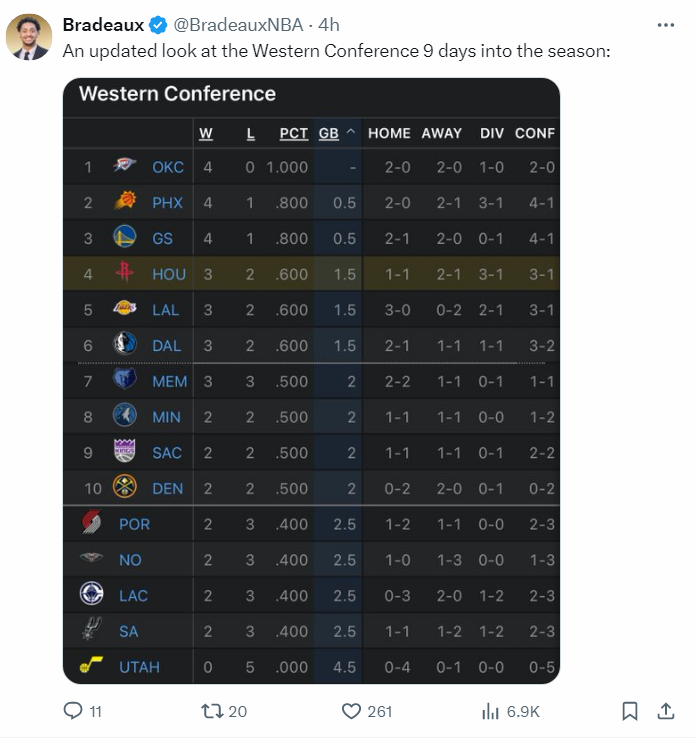Click the L column header

(250, 134)
